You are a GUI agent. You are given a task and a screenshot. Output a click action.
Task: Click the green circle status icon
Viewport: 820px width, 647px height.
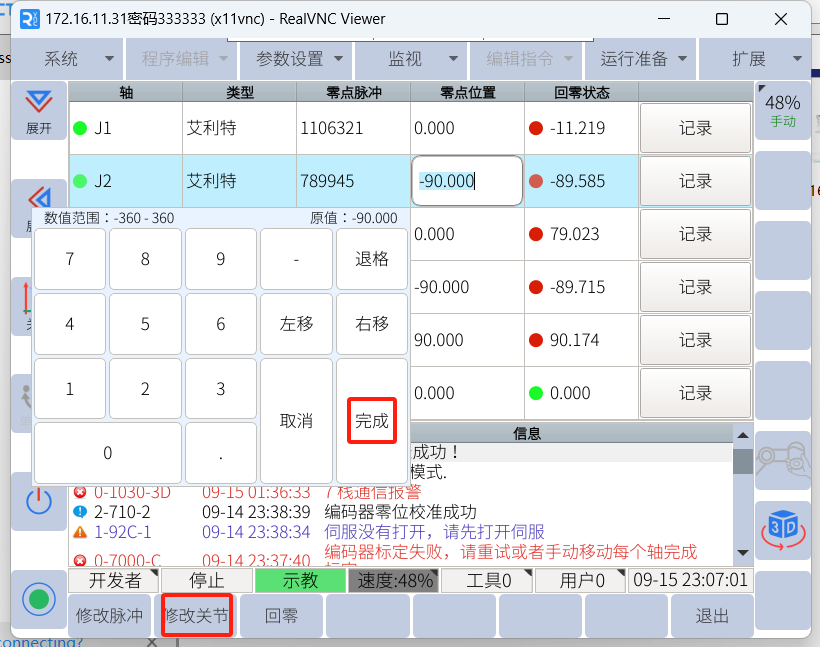point(38,600)
